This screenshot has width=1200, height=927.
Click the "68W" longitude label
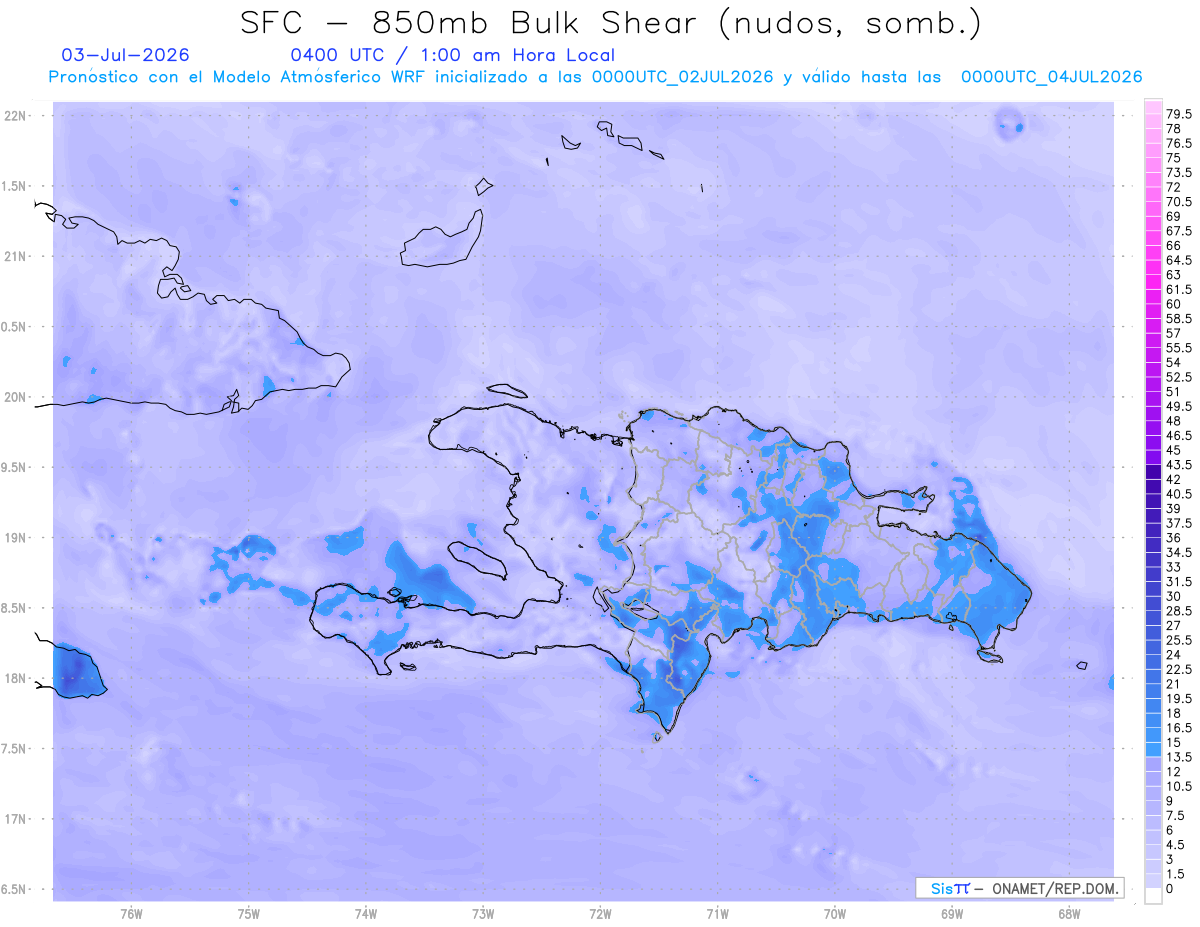1069,914
